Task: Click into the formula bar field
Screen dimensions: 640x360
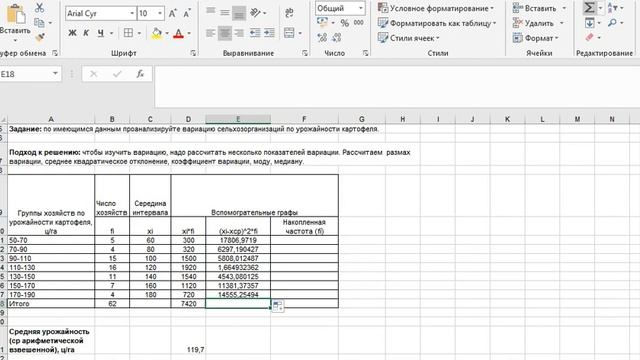Action: tap(397, 87)
